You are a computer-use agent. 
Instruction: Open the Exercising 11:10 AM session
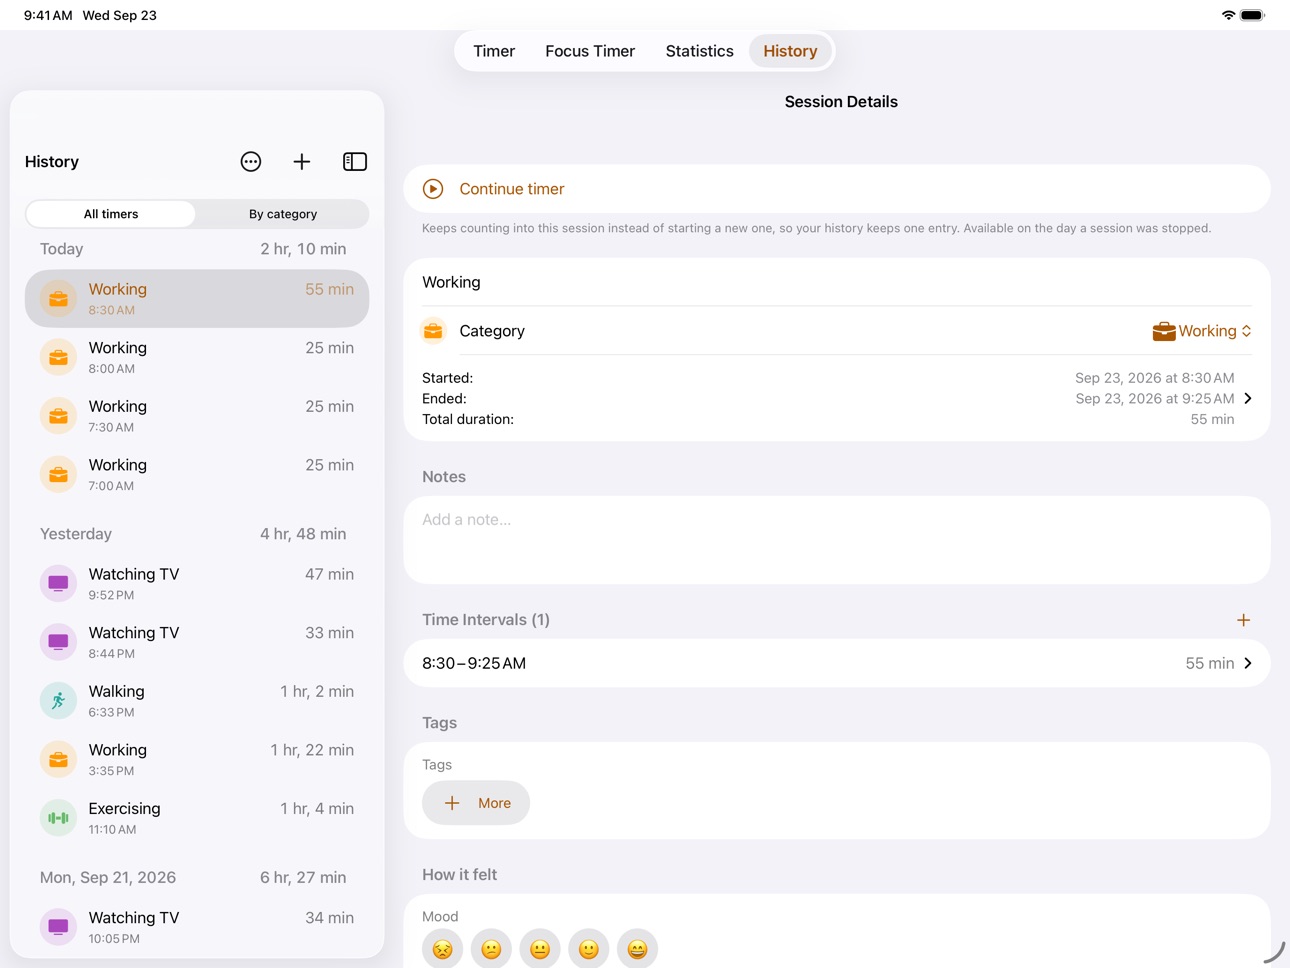tap(197, 818)
